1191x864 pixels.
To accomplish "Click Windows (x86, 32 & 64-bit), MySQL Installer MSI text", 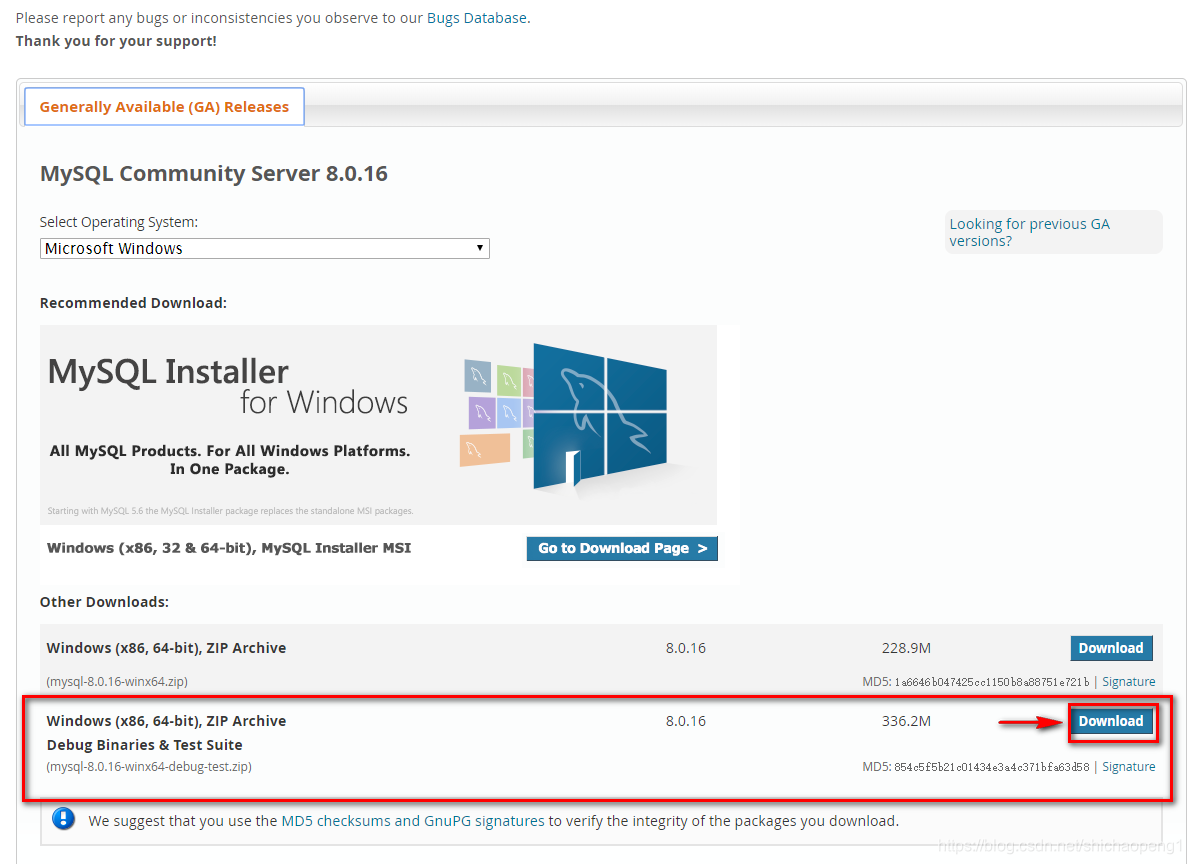I will (229, 548).
